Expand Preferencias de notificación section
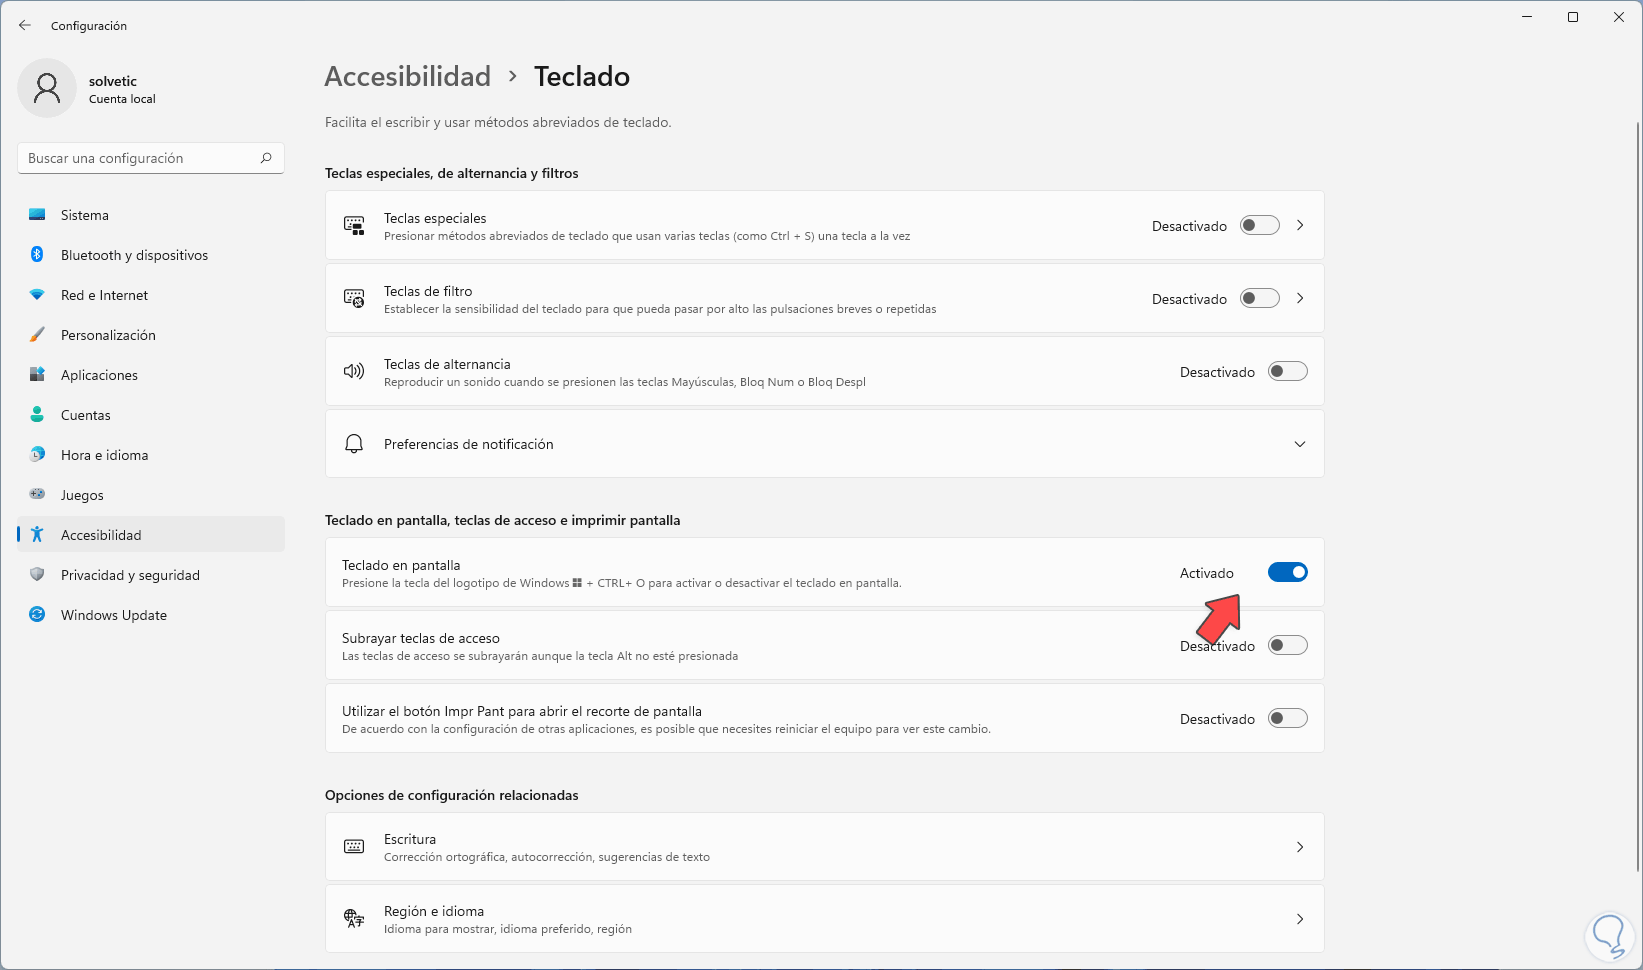The width and height of the screenshot is (1643, 970). (x=1299, y=444)
